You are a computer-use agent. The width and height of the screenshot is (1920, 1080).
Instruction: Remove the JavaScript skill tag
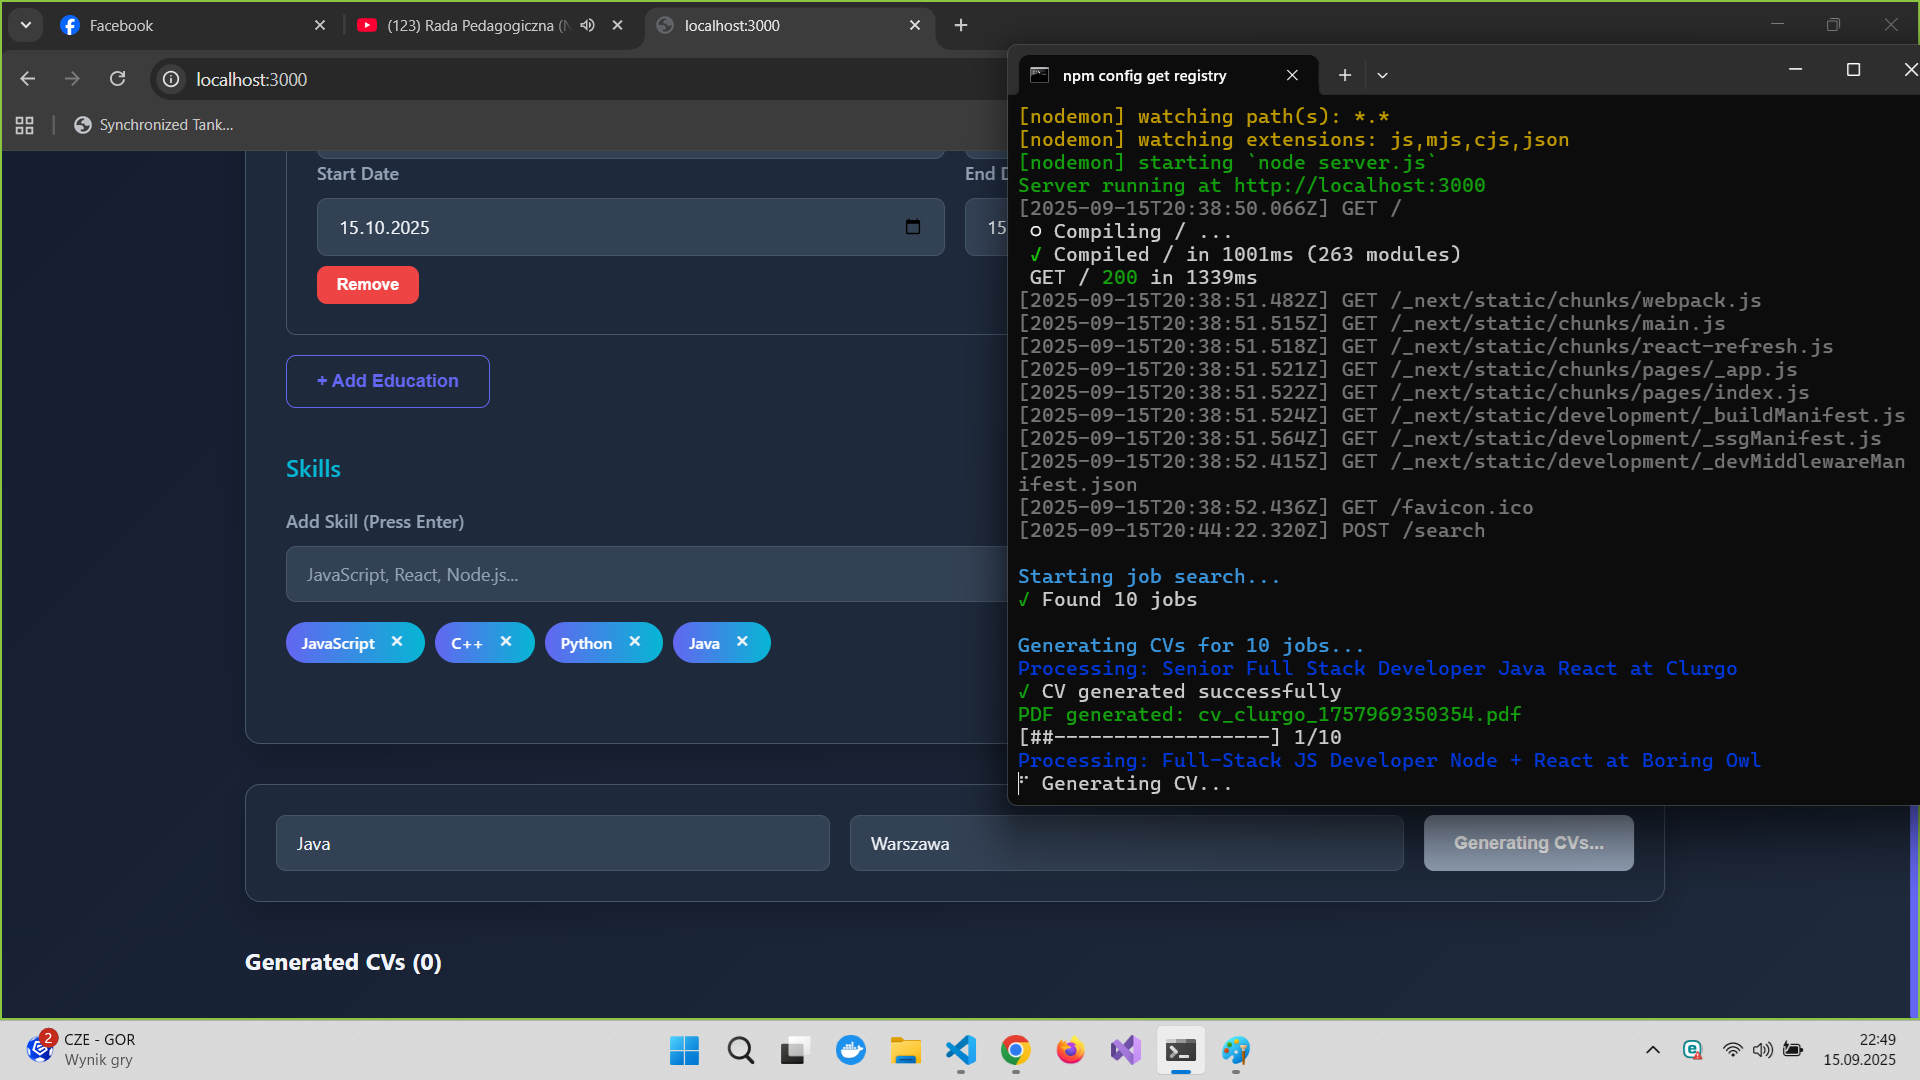click(x=397, y=642)
